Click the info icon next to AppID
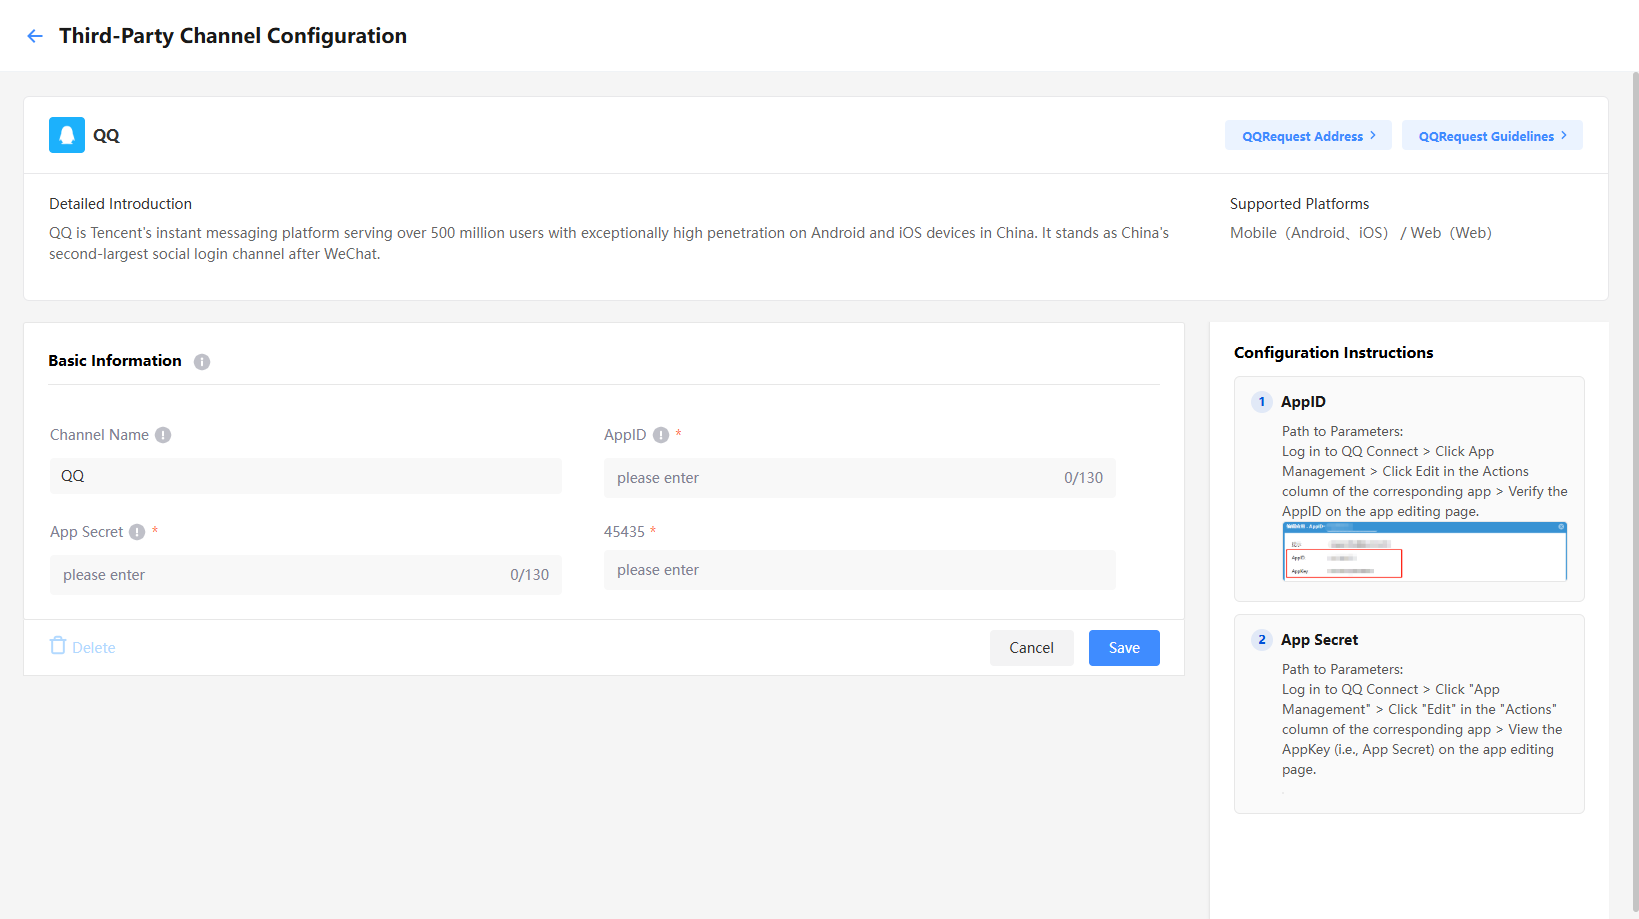 [661, 435]
